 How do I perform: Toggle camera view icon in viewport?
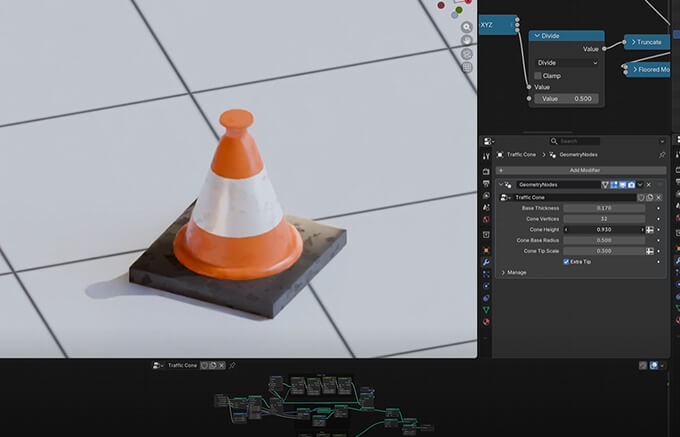467,54
